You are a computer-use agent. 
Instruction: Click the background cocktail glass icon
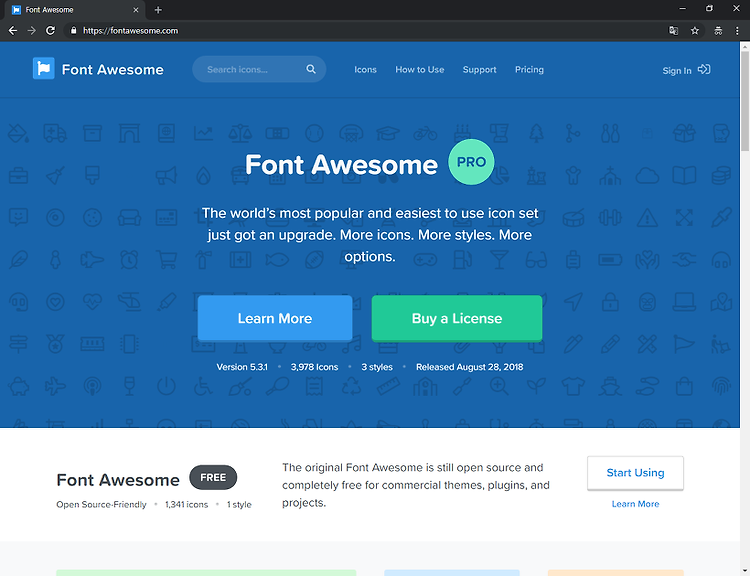pyautogui.click(x=499, y=260)
